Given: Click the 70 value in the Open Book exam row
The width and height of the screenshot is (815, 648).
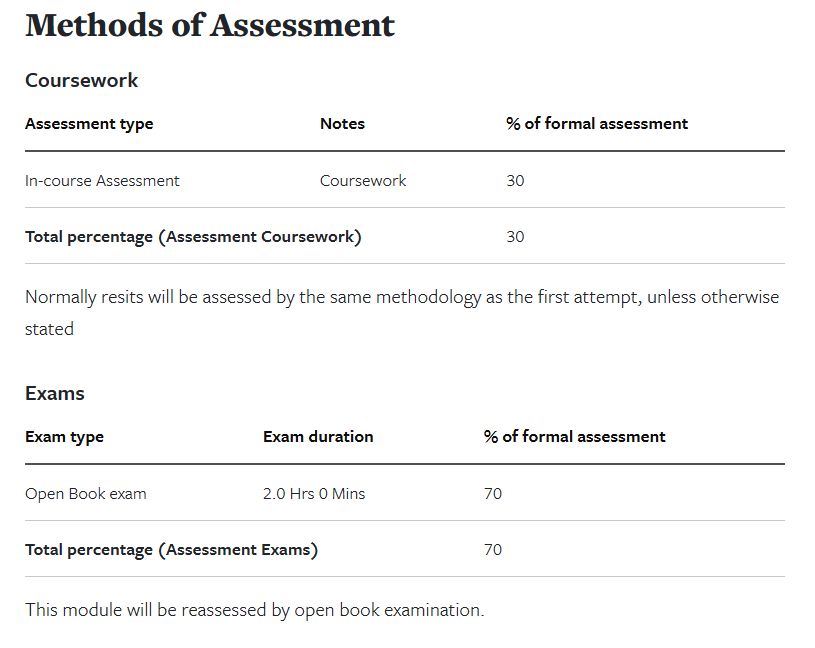Looking at the screenshot, I should (x=492, y=494).
